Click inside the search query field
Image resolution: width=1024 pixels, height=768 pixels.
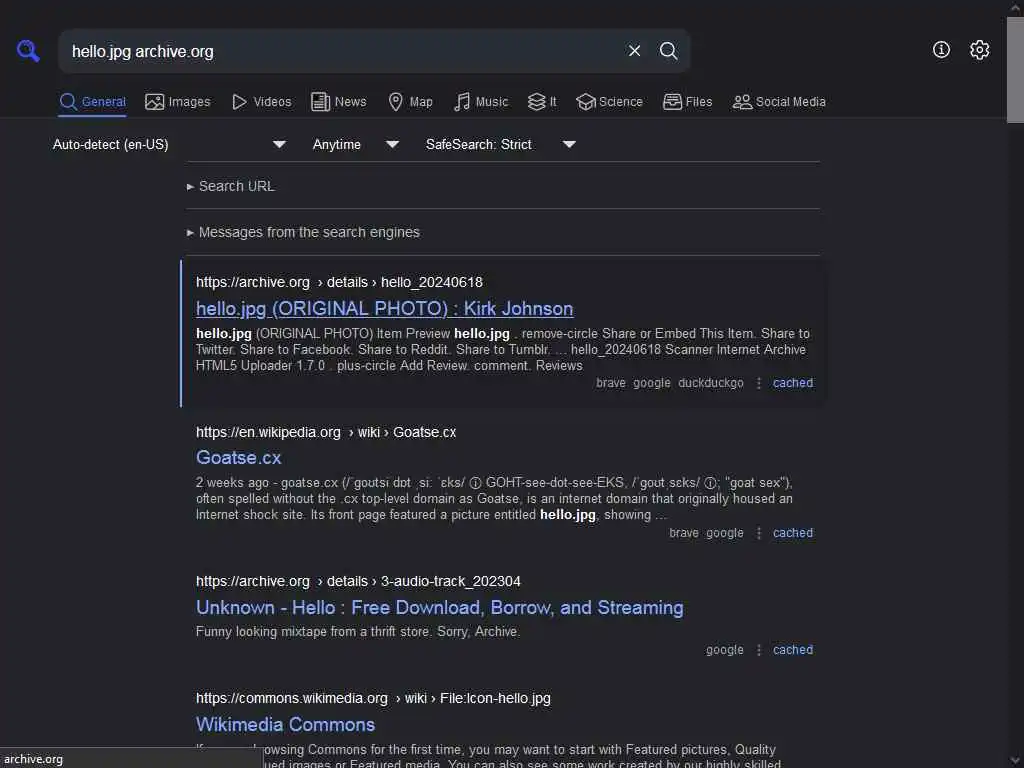(340, 51)
